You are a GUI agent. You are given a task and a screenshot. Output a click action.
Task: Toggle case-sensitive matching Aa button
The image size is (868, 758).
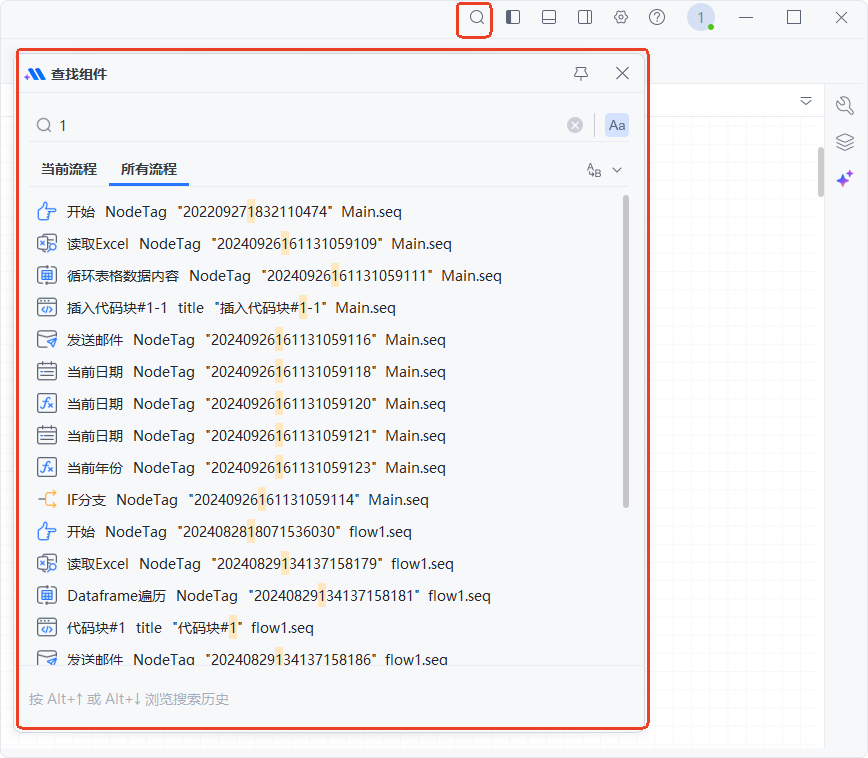click(617, 125)
